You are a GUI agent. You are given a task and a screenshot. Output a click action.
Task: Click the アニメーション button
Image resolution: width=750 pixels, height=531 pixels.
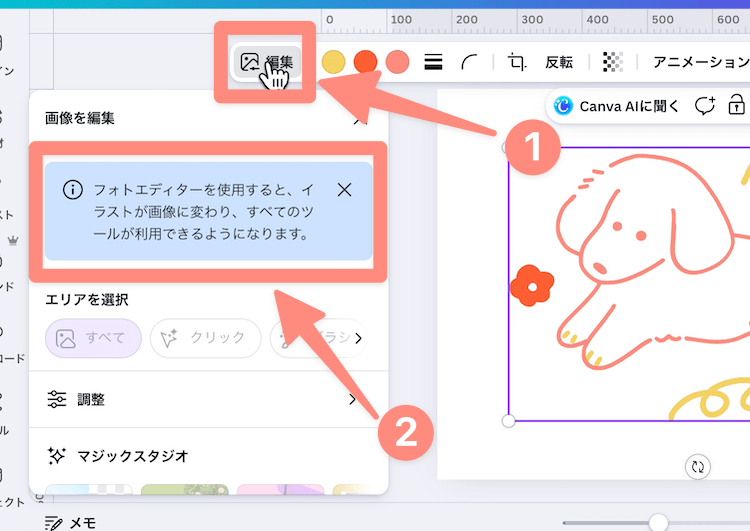coord(701,62)
